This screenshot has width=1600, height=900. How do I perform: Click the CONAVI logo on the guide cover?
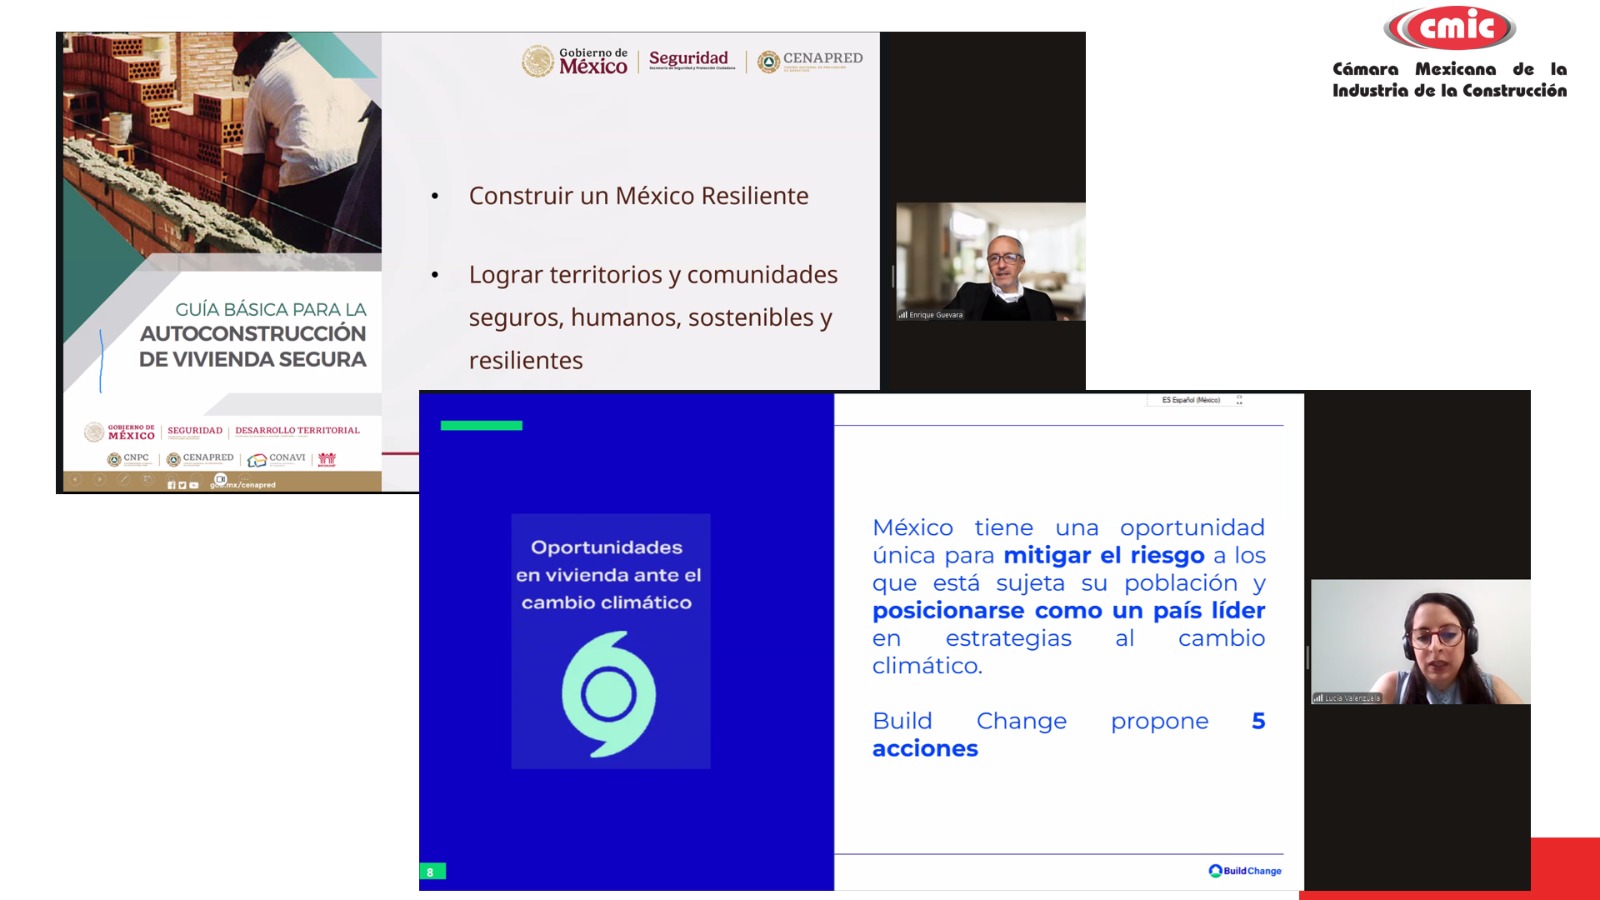pyautogui.click(x=277, y=459)
